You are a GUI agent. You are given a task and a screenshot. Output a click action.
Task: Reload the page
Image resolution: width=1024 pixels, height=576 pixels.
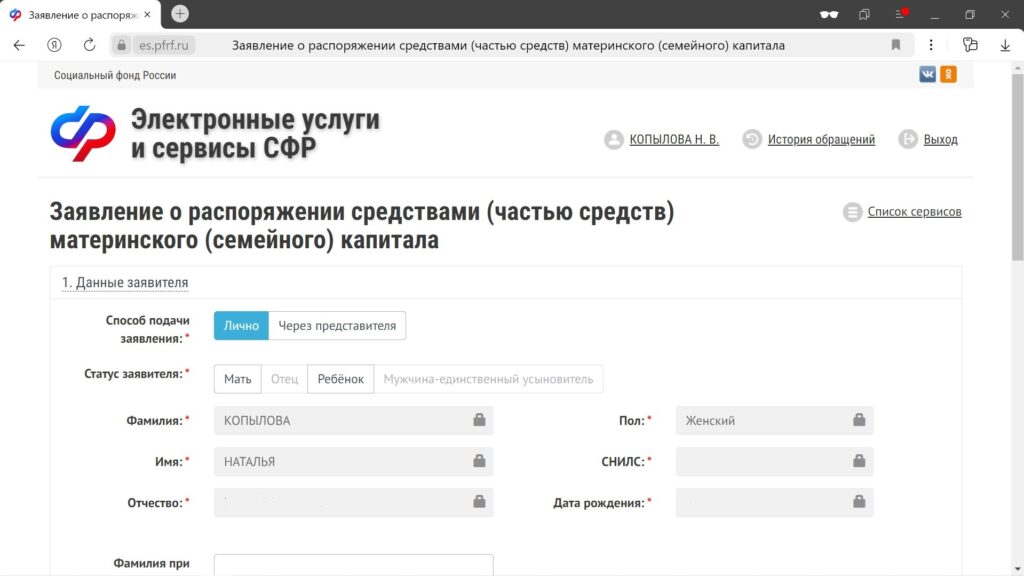[89, 45]
